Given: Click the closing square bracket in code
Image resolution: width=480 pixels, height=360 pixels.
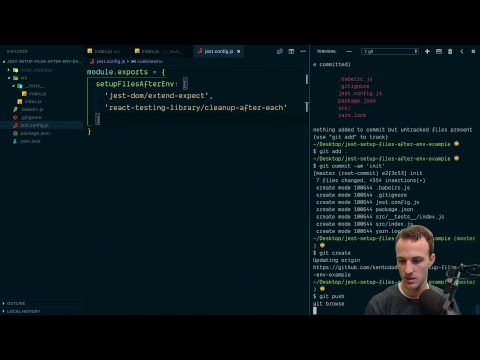Looking at the screenshot, I should (x=97, y=119).
